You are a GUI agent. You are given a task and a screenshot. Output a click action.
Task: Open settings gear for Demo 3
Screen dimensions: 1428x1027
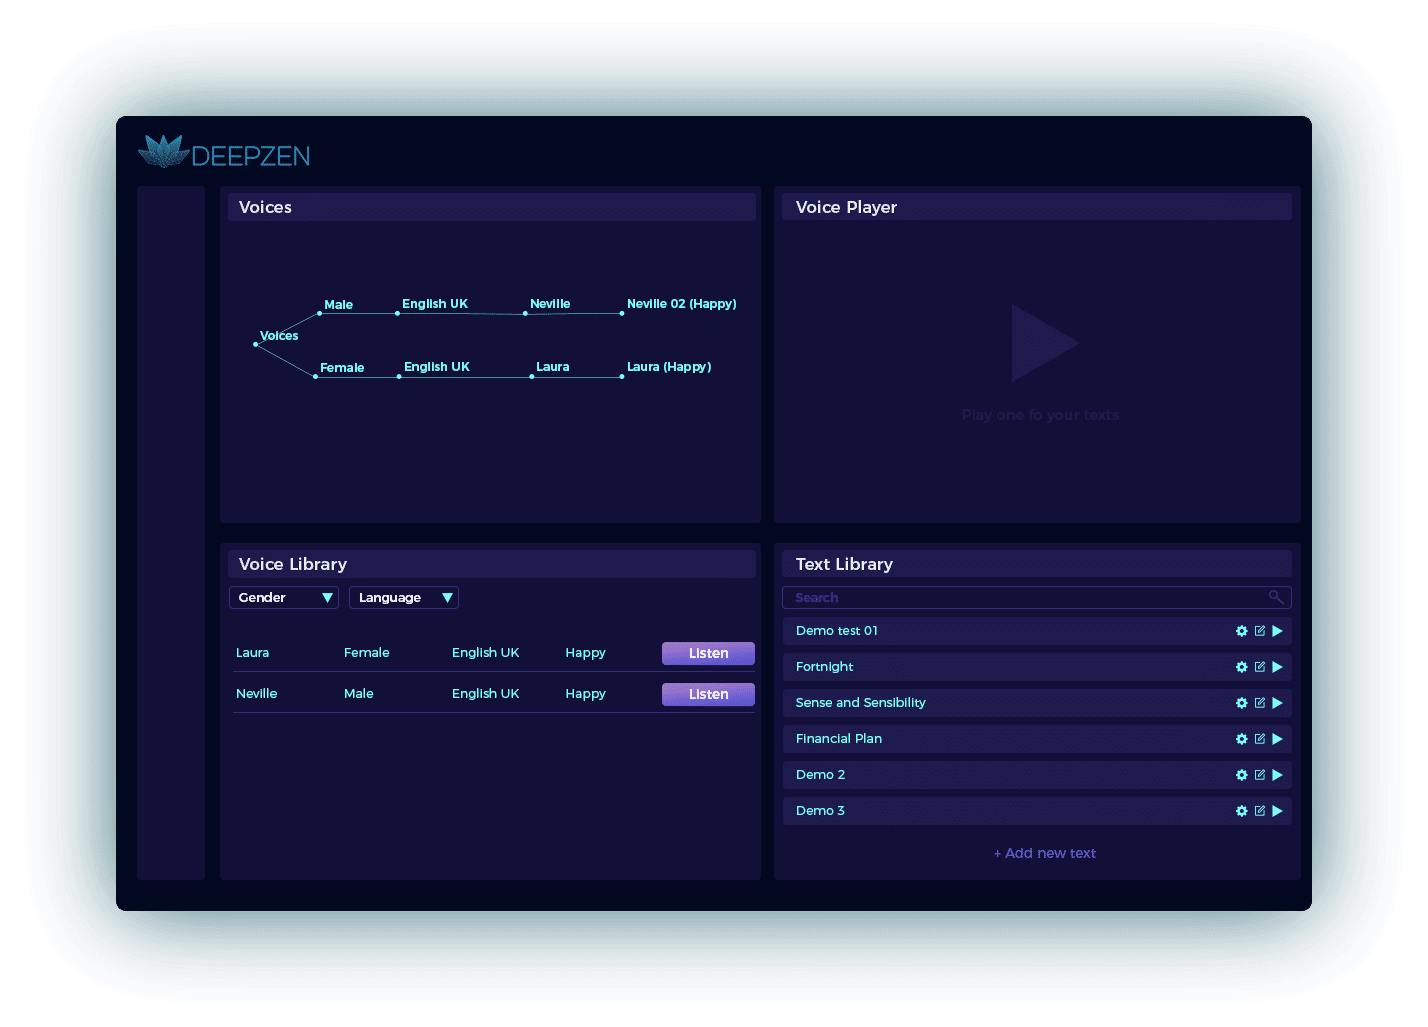[1242, 811]
